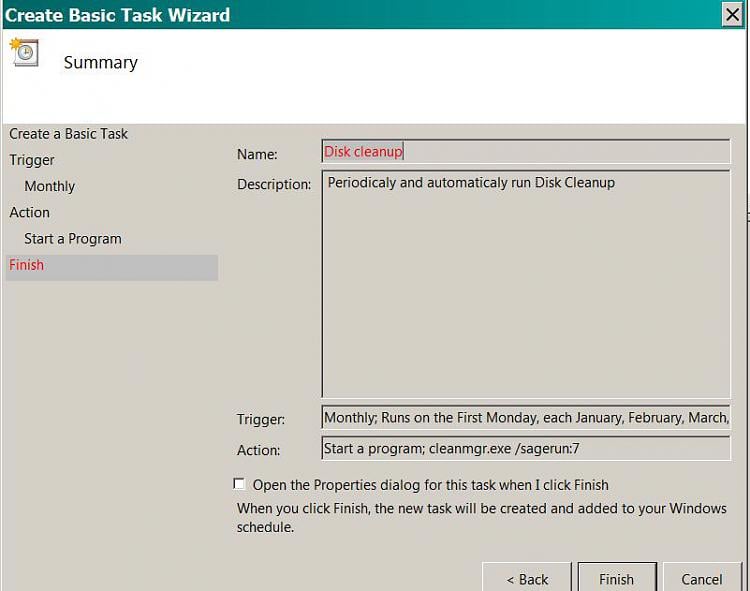Screen dimensions: 750x591
Task: Click the Action field showing cleanmgr.exe
Action: (x=526, y=449)
